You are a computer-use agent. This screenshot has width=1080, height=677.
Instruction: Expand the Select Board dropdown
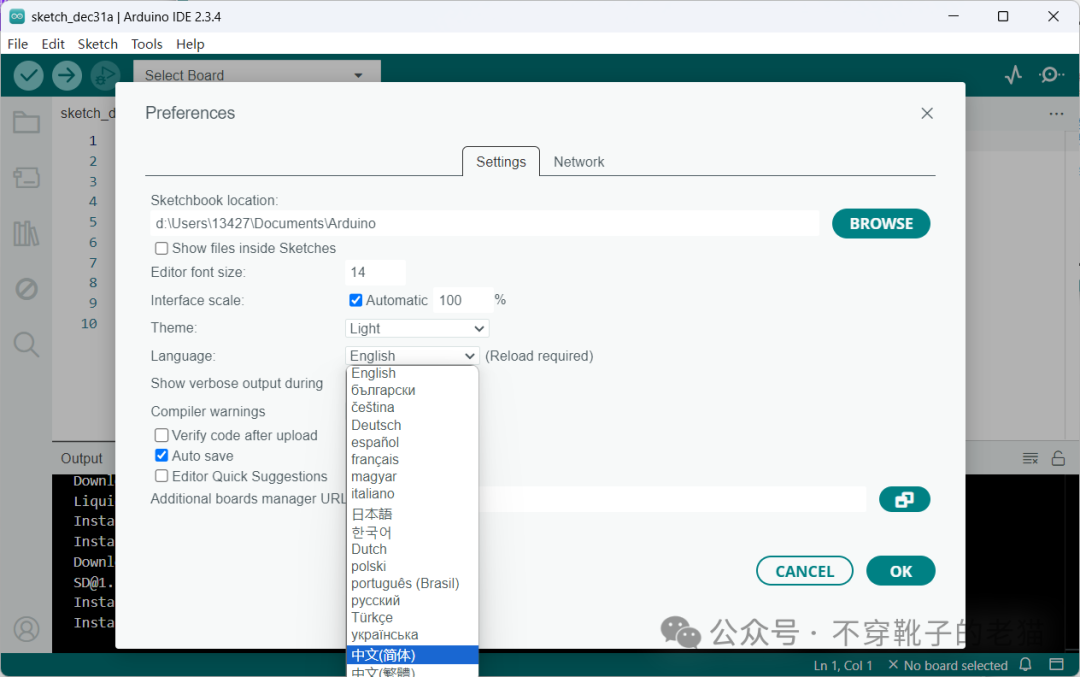[256, 75]
